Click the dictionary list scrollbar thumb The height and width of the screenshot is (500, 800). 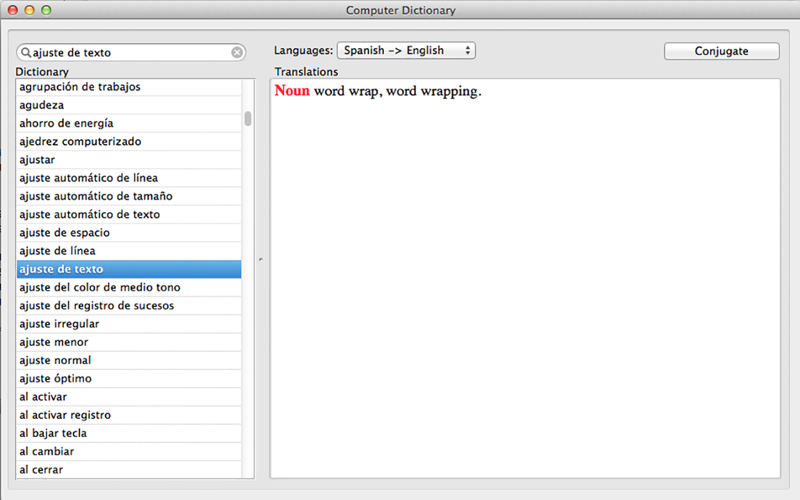pos(248,118)
